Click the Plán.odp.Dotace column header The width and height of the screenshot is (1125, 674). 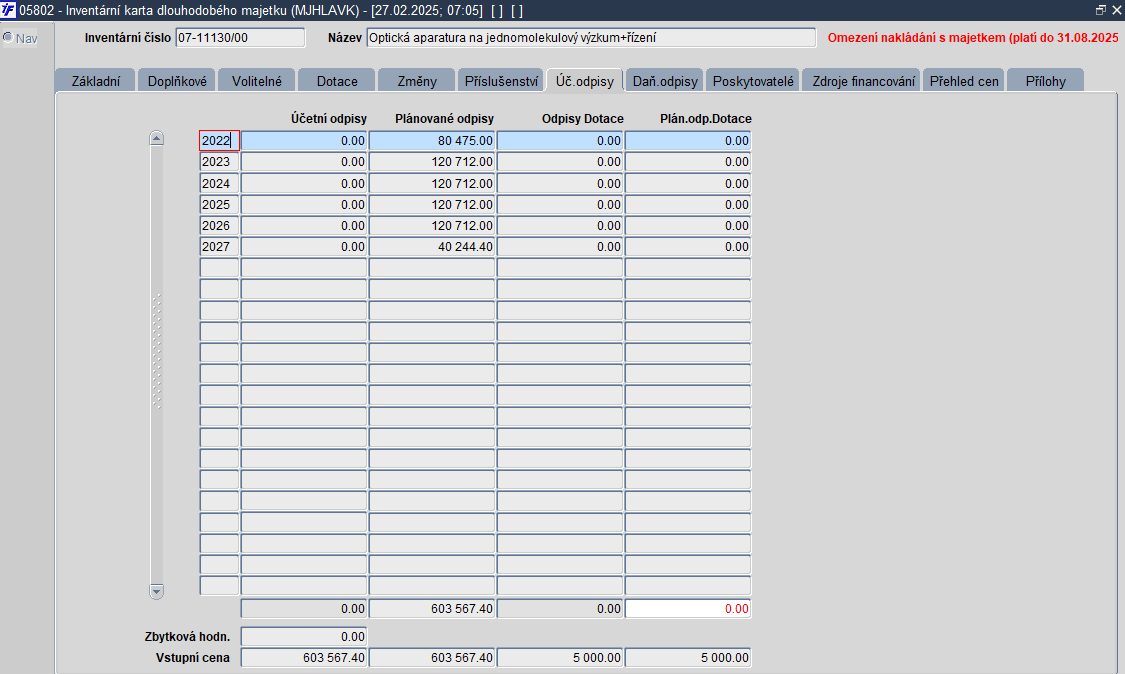coord(706,118)
